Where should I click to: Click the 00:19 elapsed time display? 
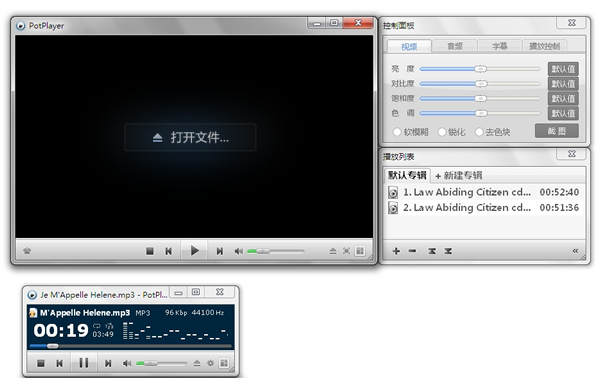pyautogui.click(x=61, y=331)
